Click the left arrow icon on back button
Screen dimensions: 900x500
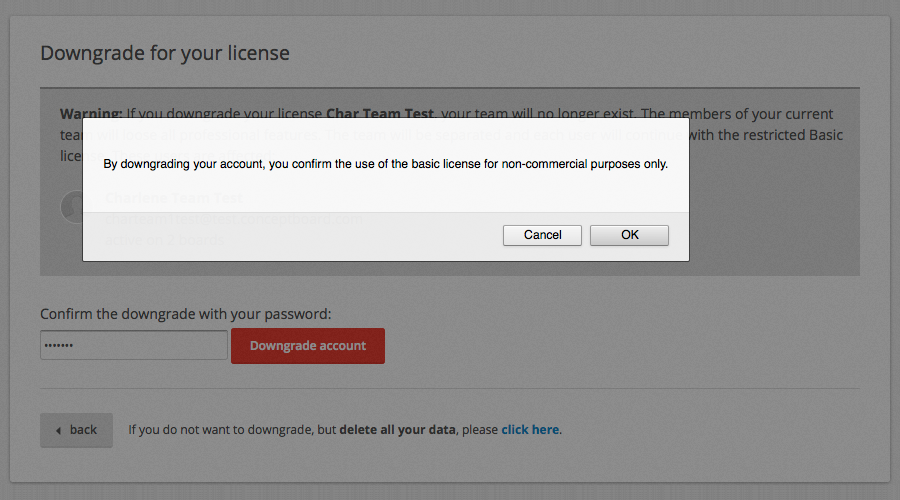pos(58,431)
